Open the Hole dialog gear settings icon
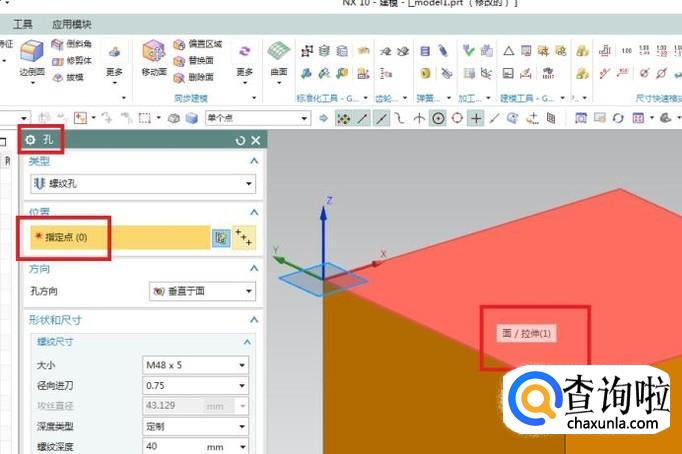This screenshot has height=454, width=682. [x=31, y=141]
